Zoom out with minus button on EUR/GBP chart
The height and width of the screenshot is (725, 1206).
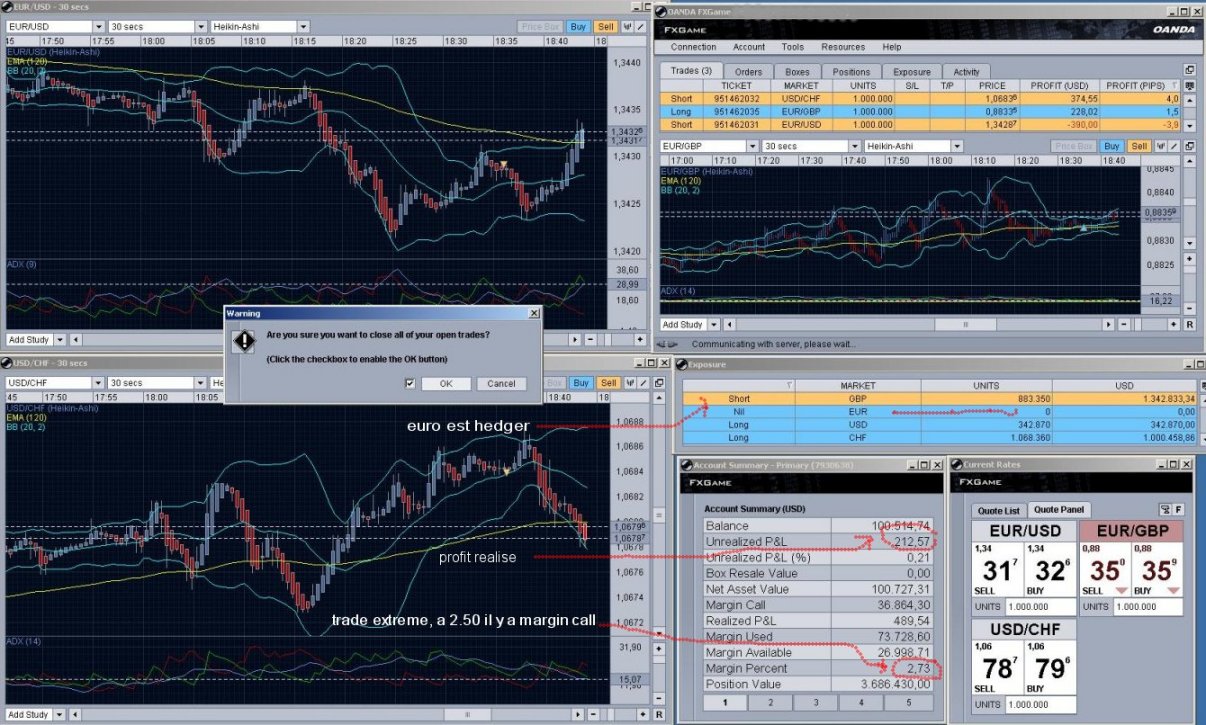pyautogui.click(x=1124, y=325)
